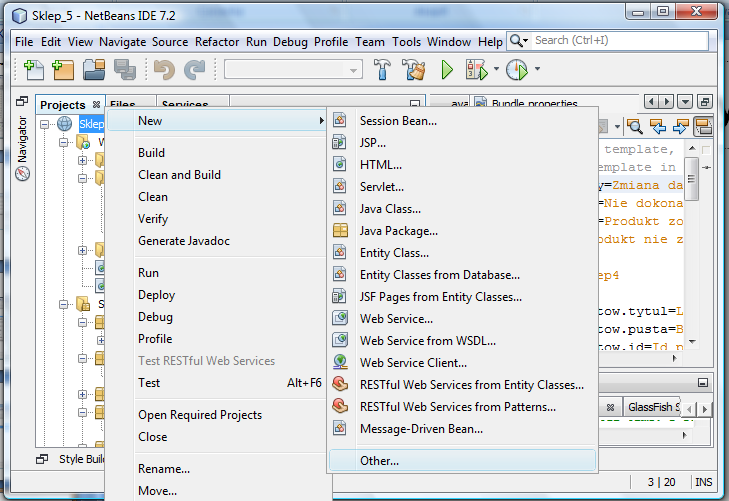Click the Toggle Highlight Search icon
The height and width of the screenshot is (501, 729).
[703, 126]
